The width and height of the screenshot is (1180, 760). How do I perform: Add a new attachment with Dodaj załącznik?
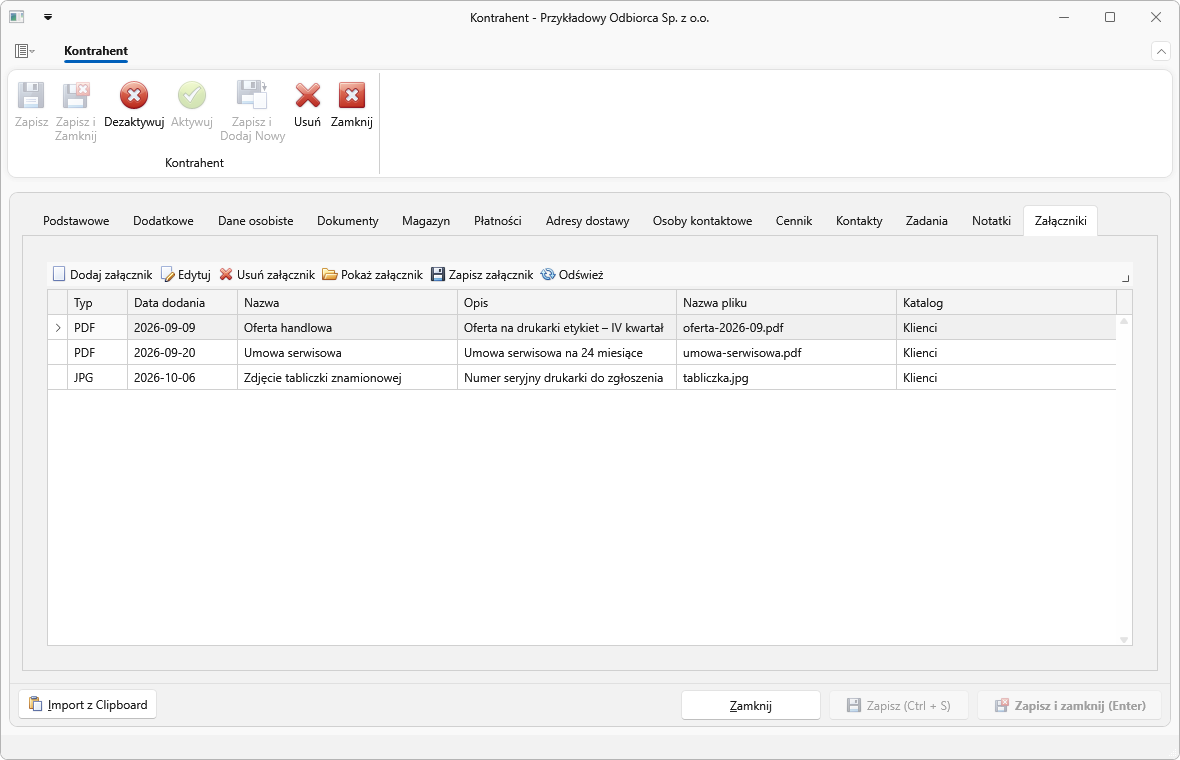(102, 275)
